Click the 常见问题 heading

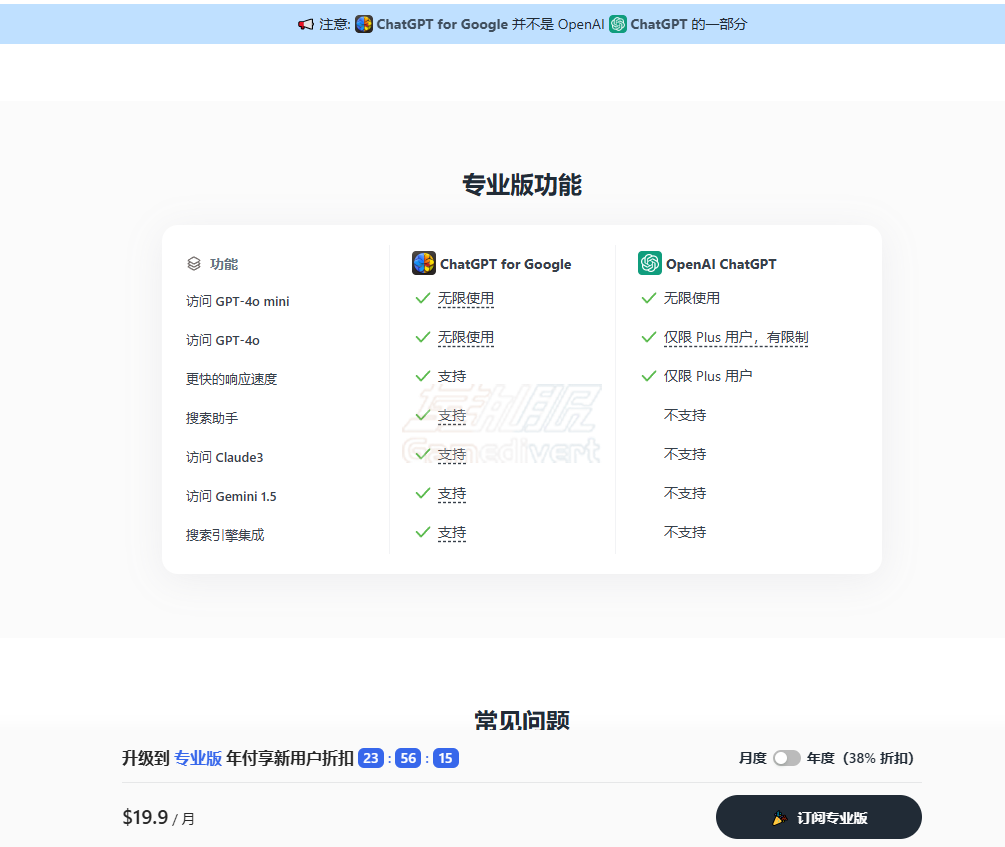pyautogui.click(x=522, y=720)
